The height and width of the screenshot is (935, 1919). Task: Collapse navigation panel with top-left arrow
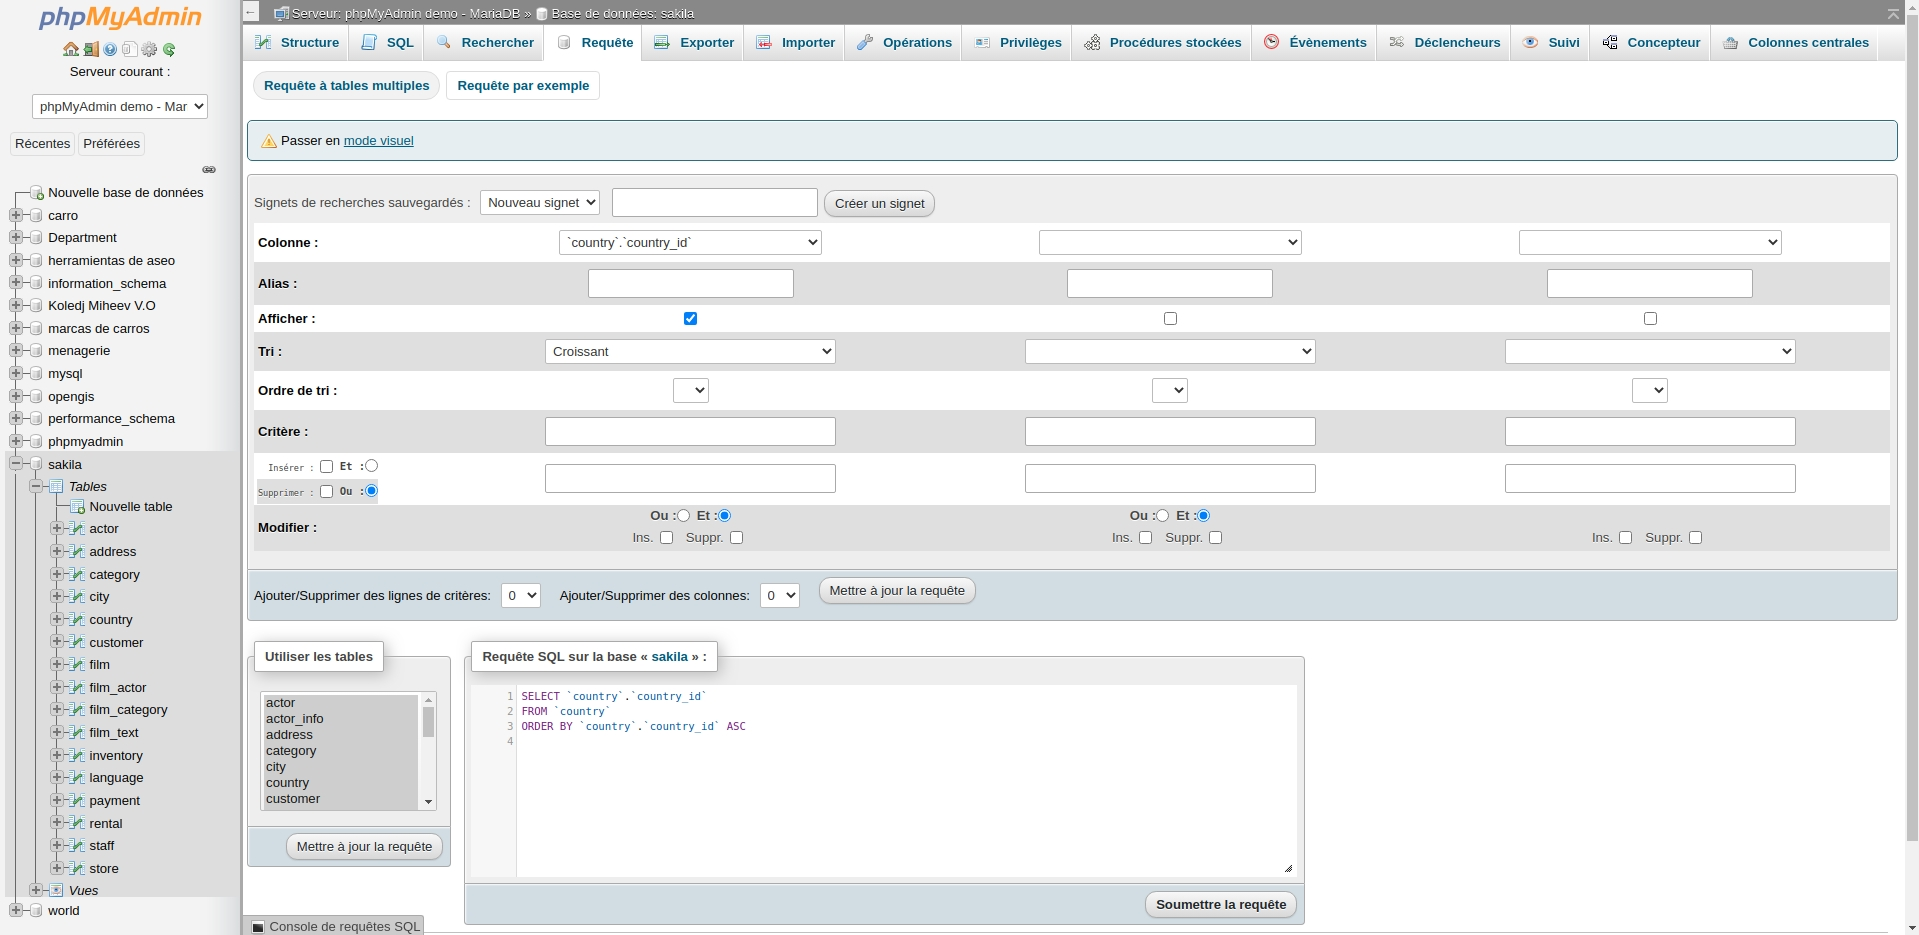click(251, 12)
